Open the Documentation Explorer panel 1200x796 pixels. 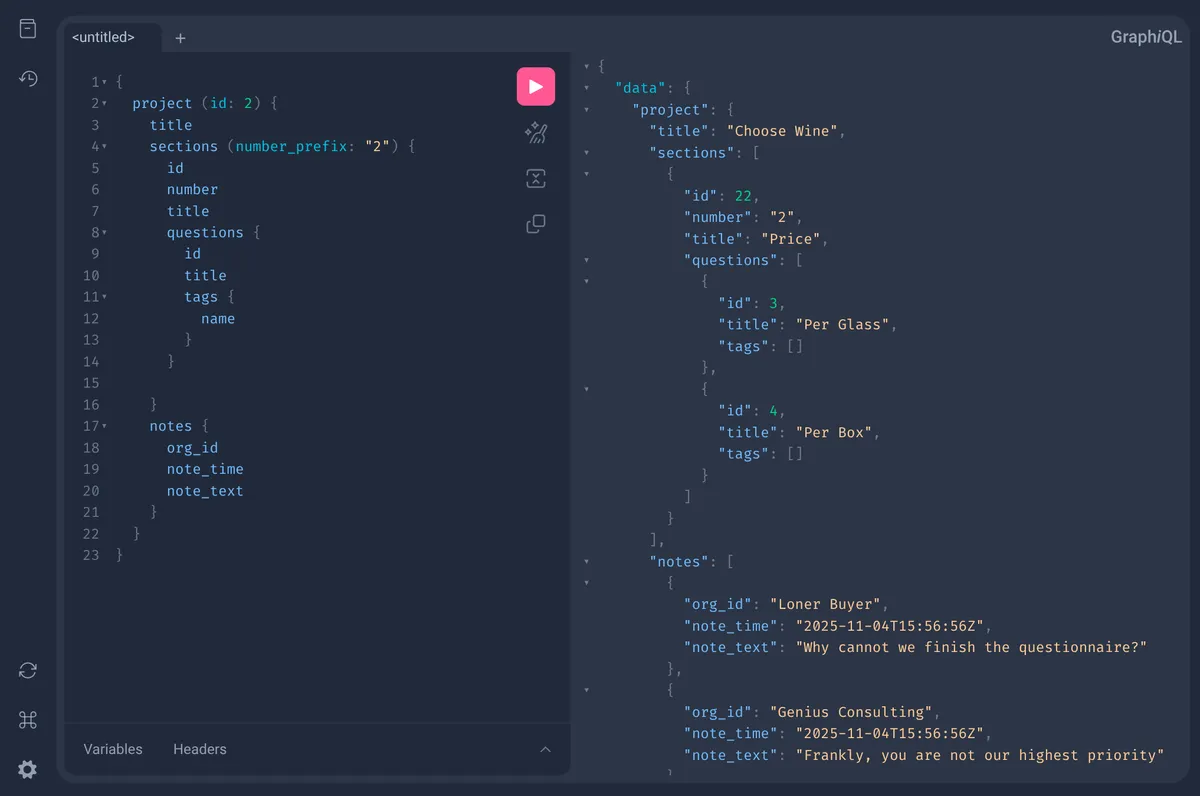coord(27,28)
